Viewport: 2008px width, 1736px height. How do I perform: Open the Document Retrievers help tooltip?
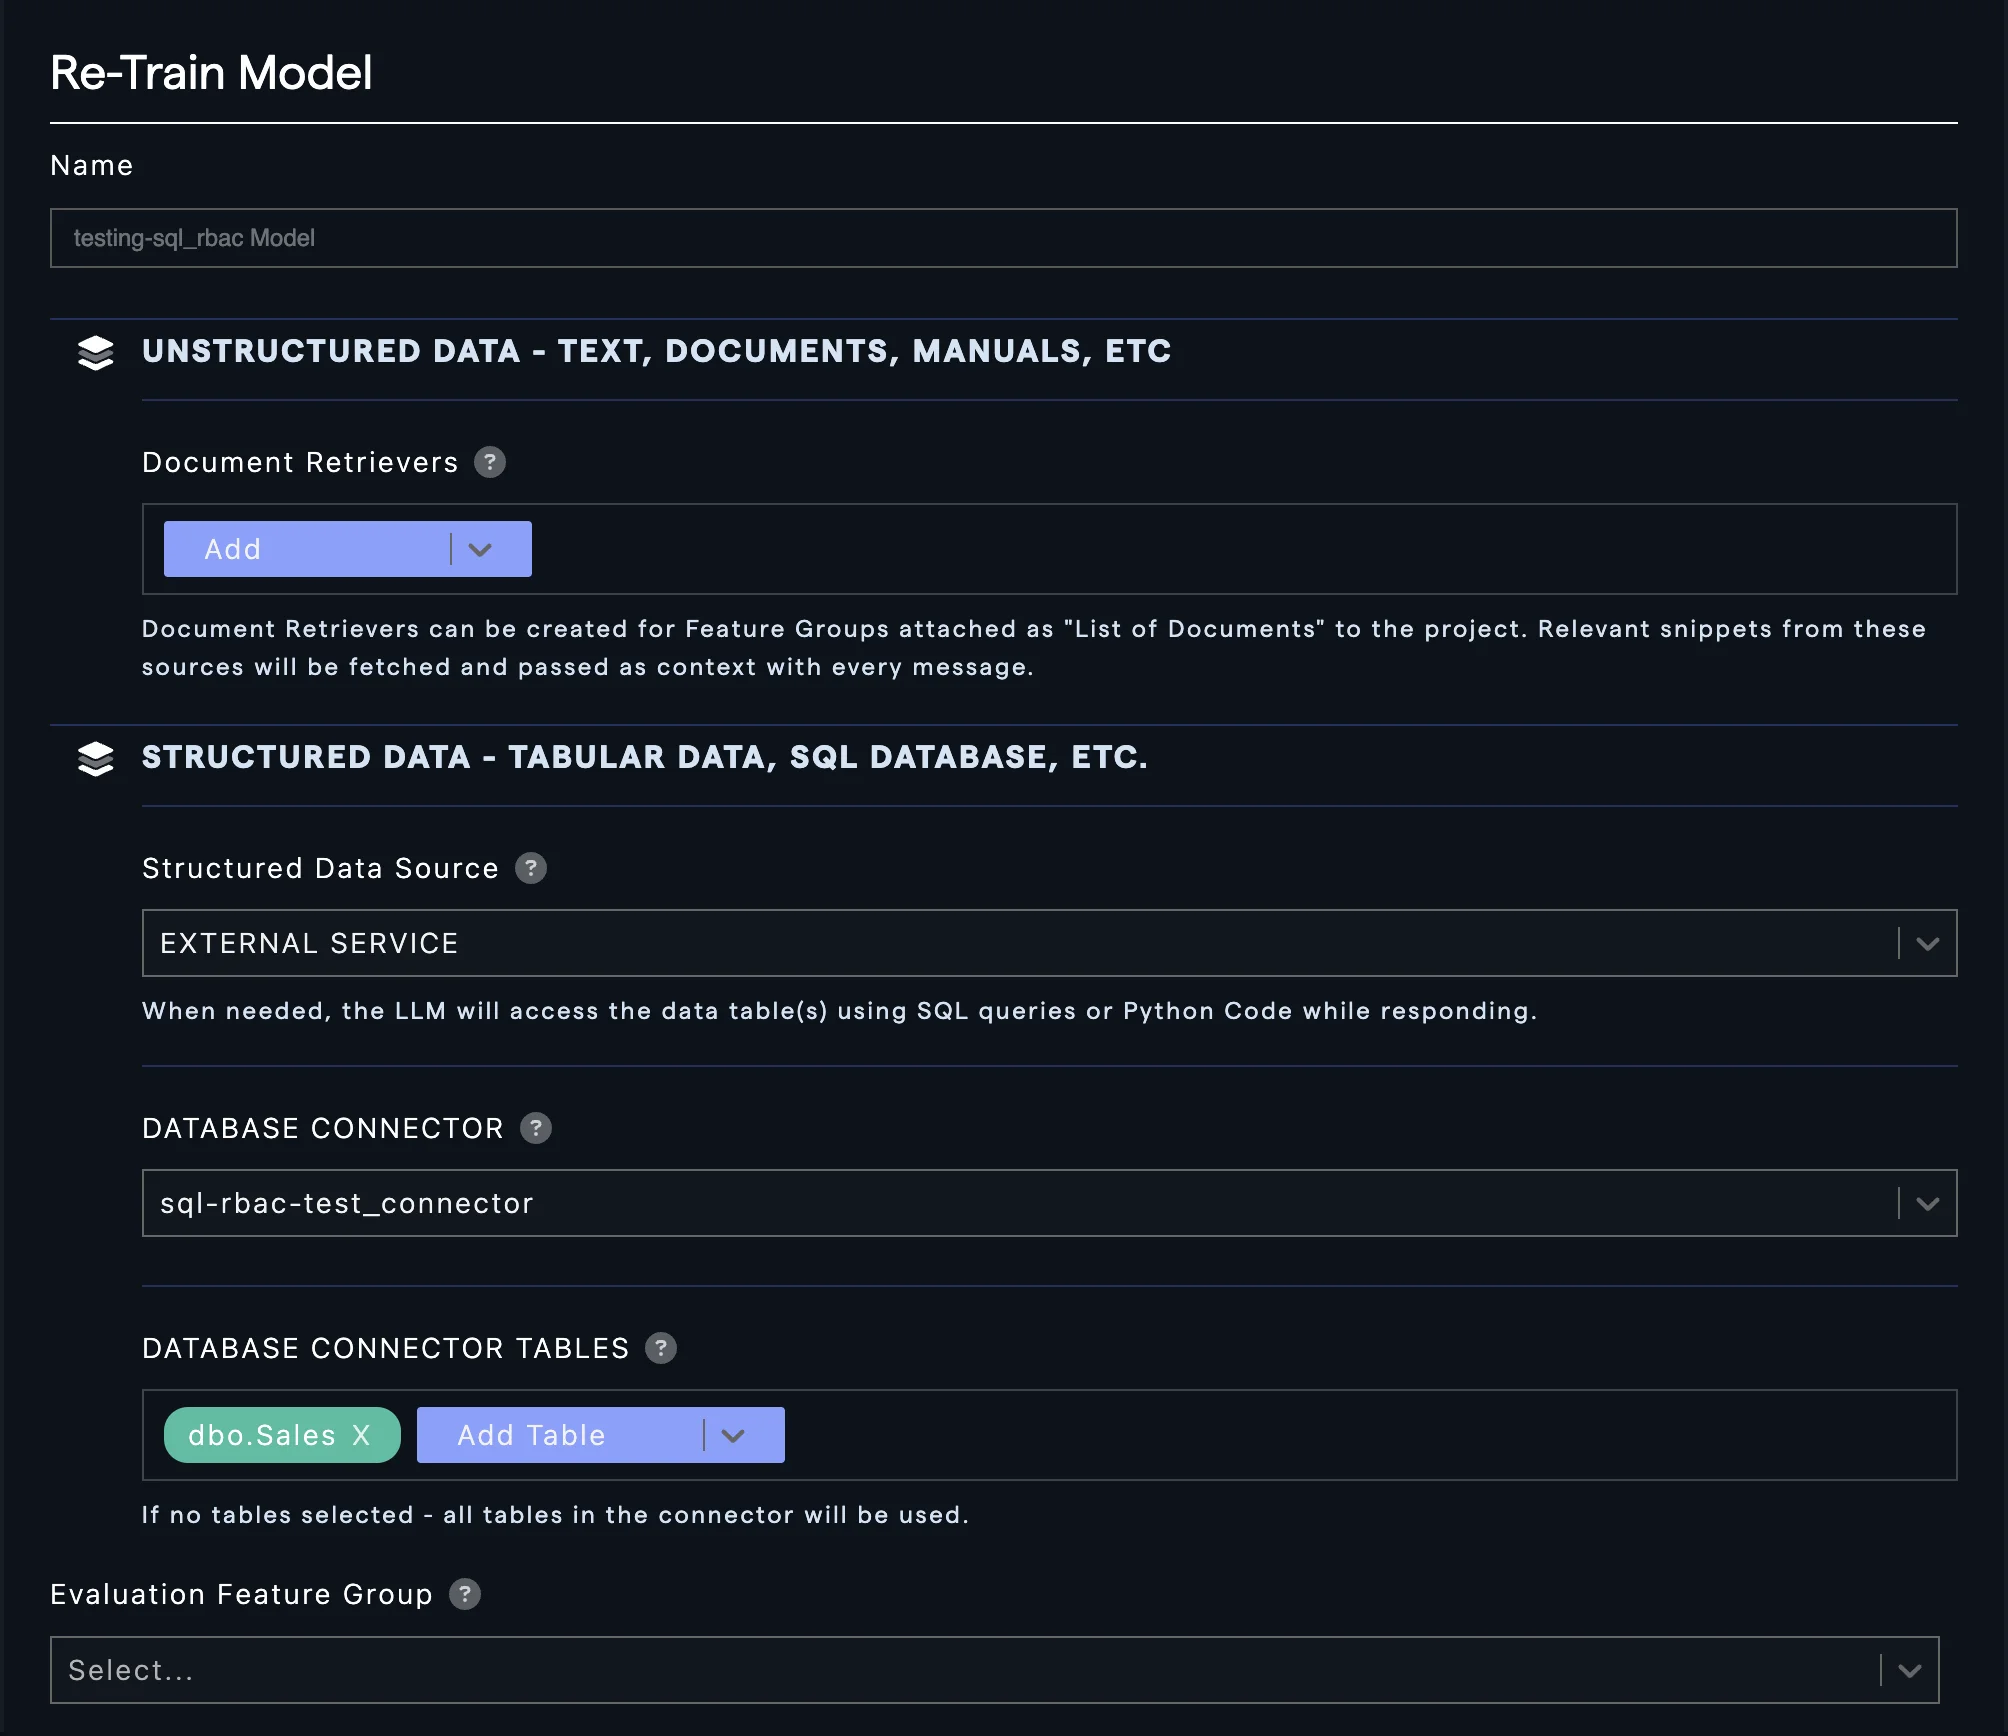489,462
